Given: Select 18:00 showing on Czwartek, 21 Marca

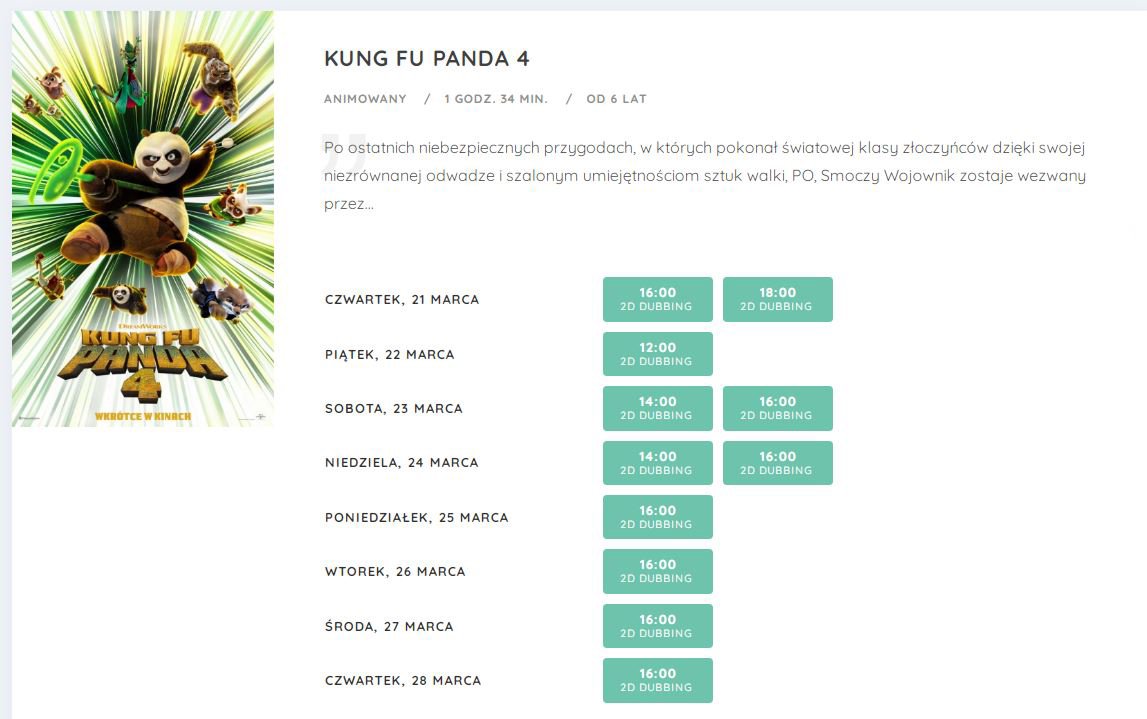Looking at the screenshot, I should (778, 299).
